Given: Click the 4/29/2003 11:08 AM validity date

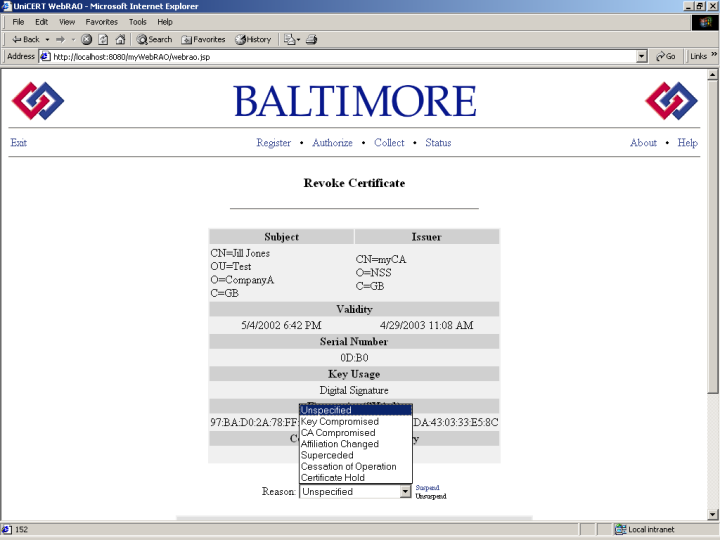Looking at the screenshot, I should (427, 326).
